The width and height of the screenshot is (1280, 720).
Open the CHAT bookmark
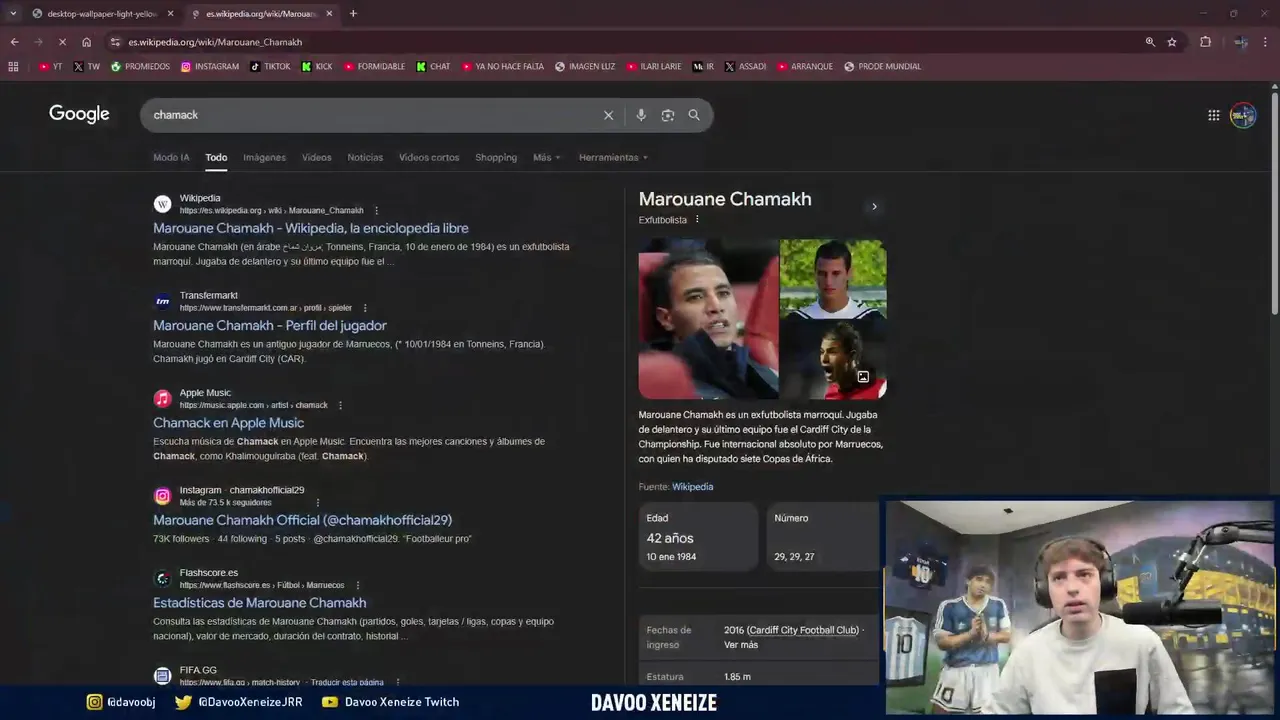click(x=433, y=67)
